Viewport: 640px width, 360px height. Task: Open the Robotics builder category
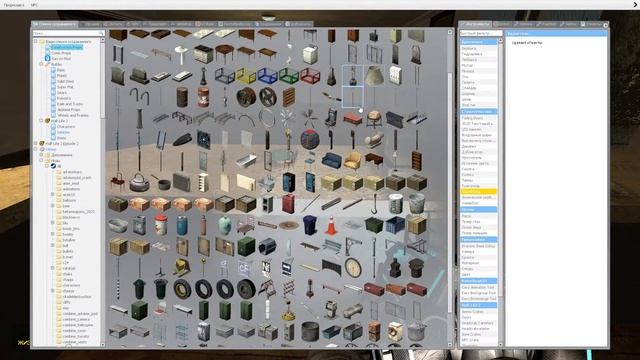pyautogui.click(x=64, y=98)
